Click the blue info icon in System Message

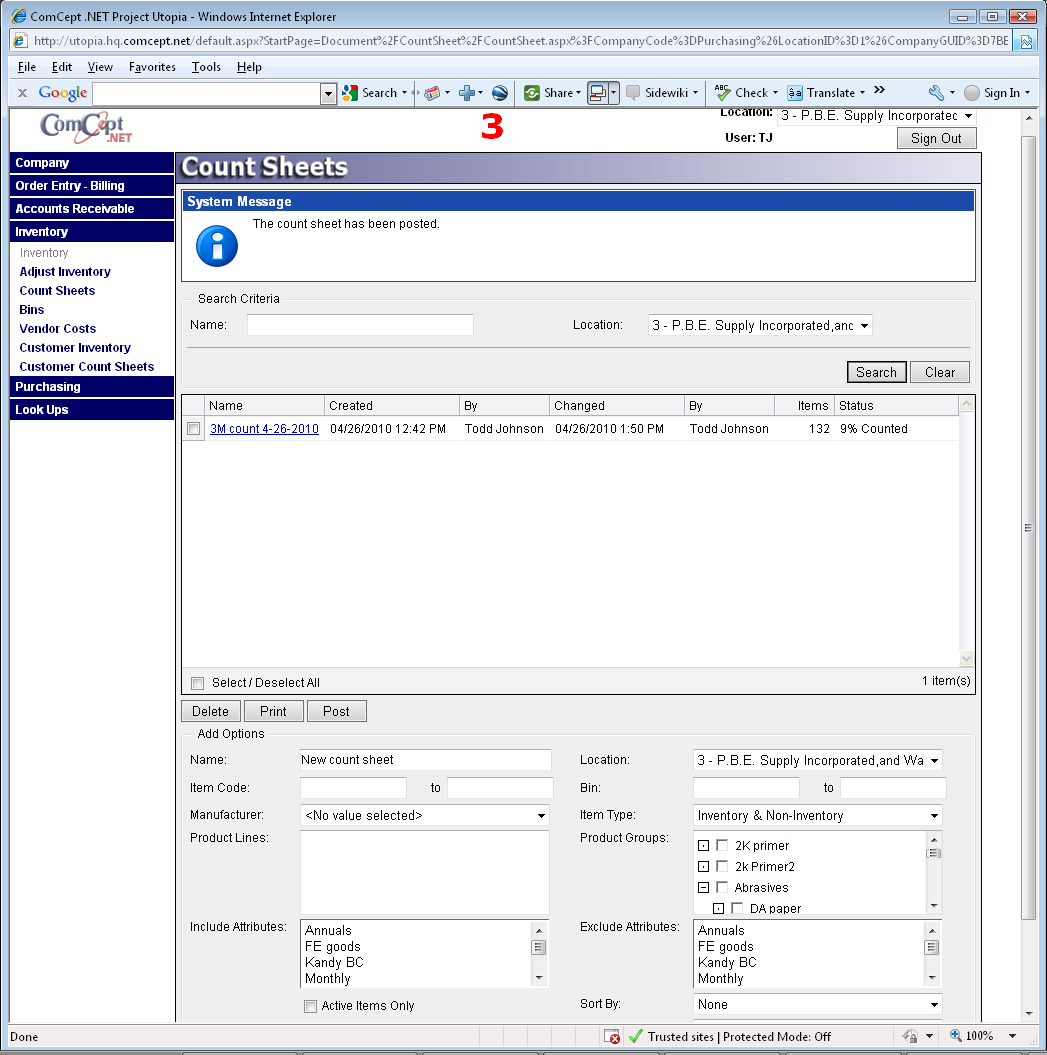[x=217, y=246]
